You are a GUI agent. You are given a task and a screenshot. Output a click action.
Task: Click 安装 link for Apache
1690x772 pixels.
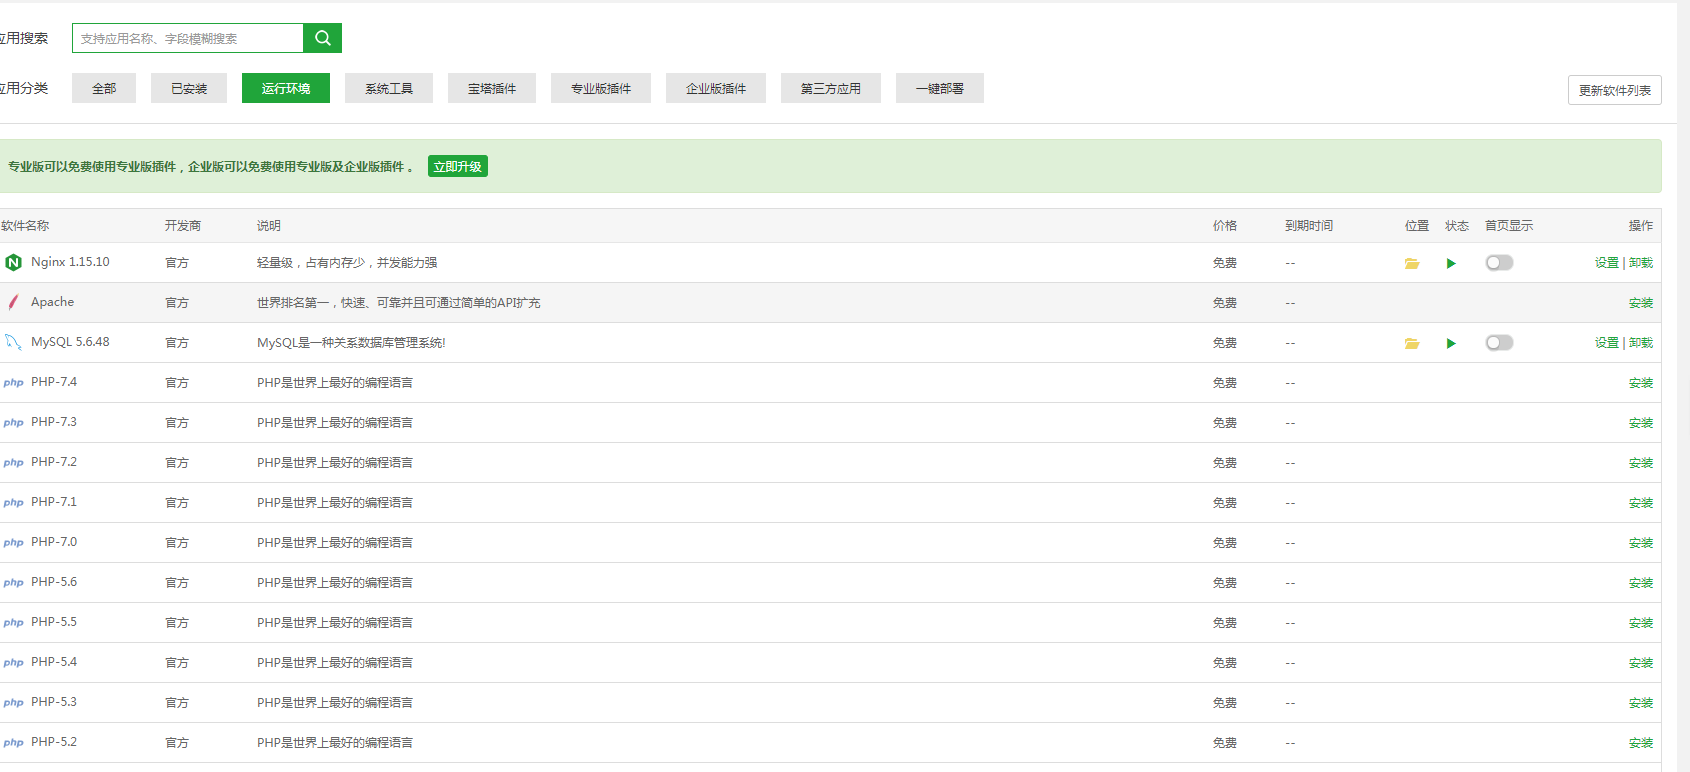pyautogui.click(x=1641, y=302)
